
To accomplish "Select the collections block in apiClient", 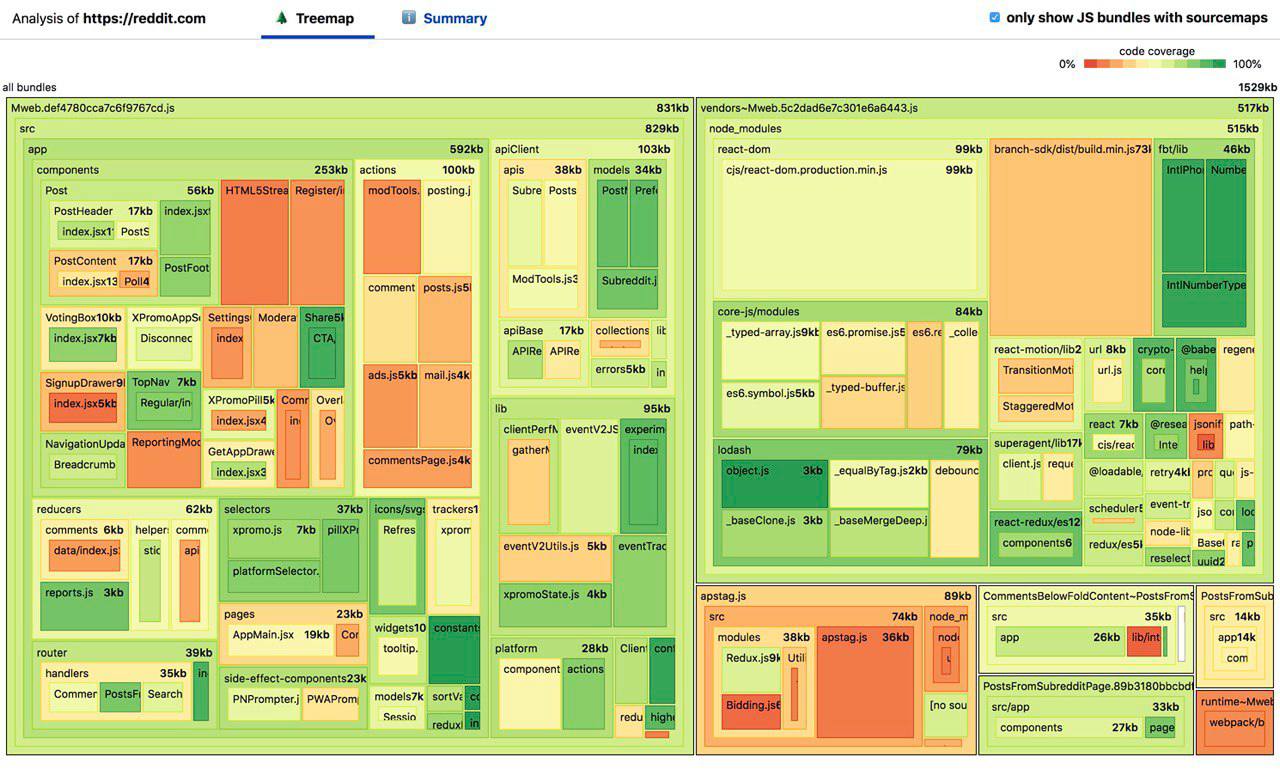I will point(621,338).
